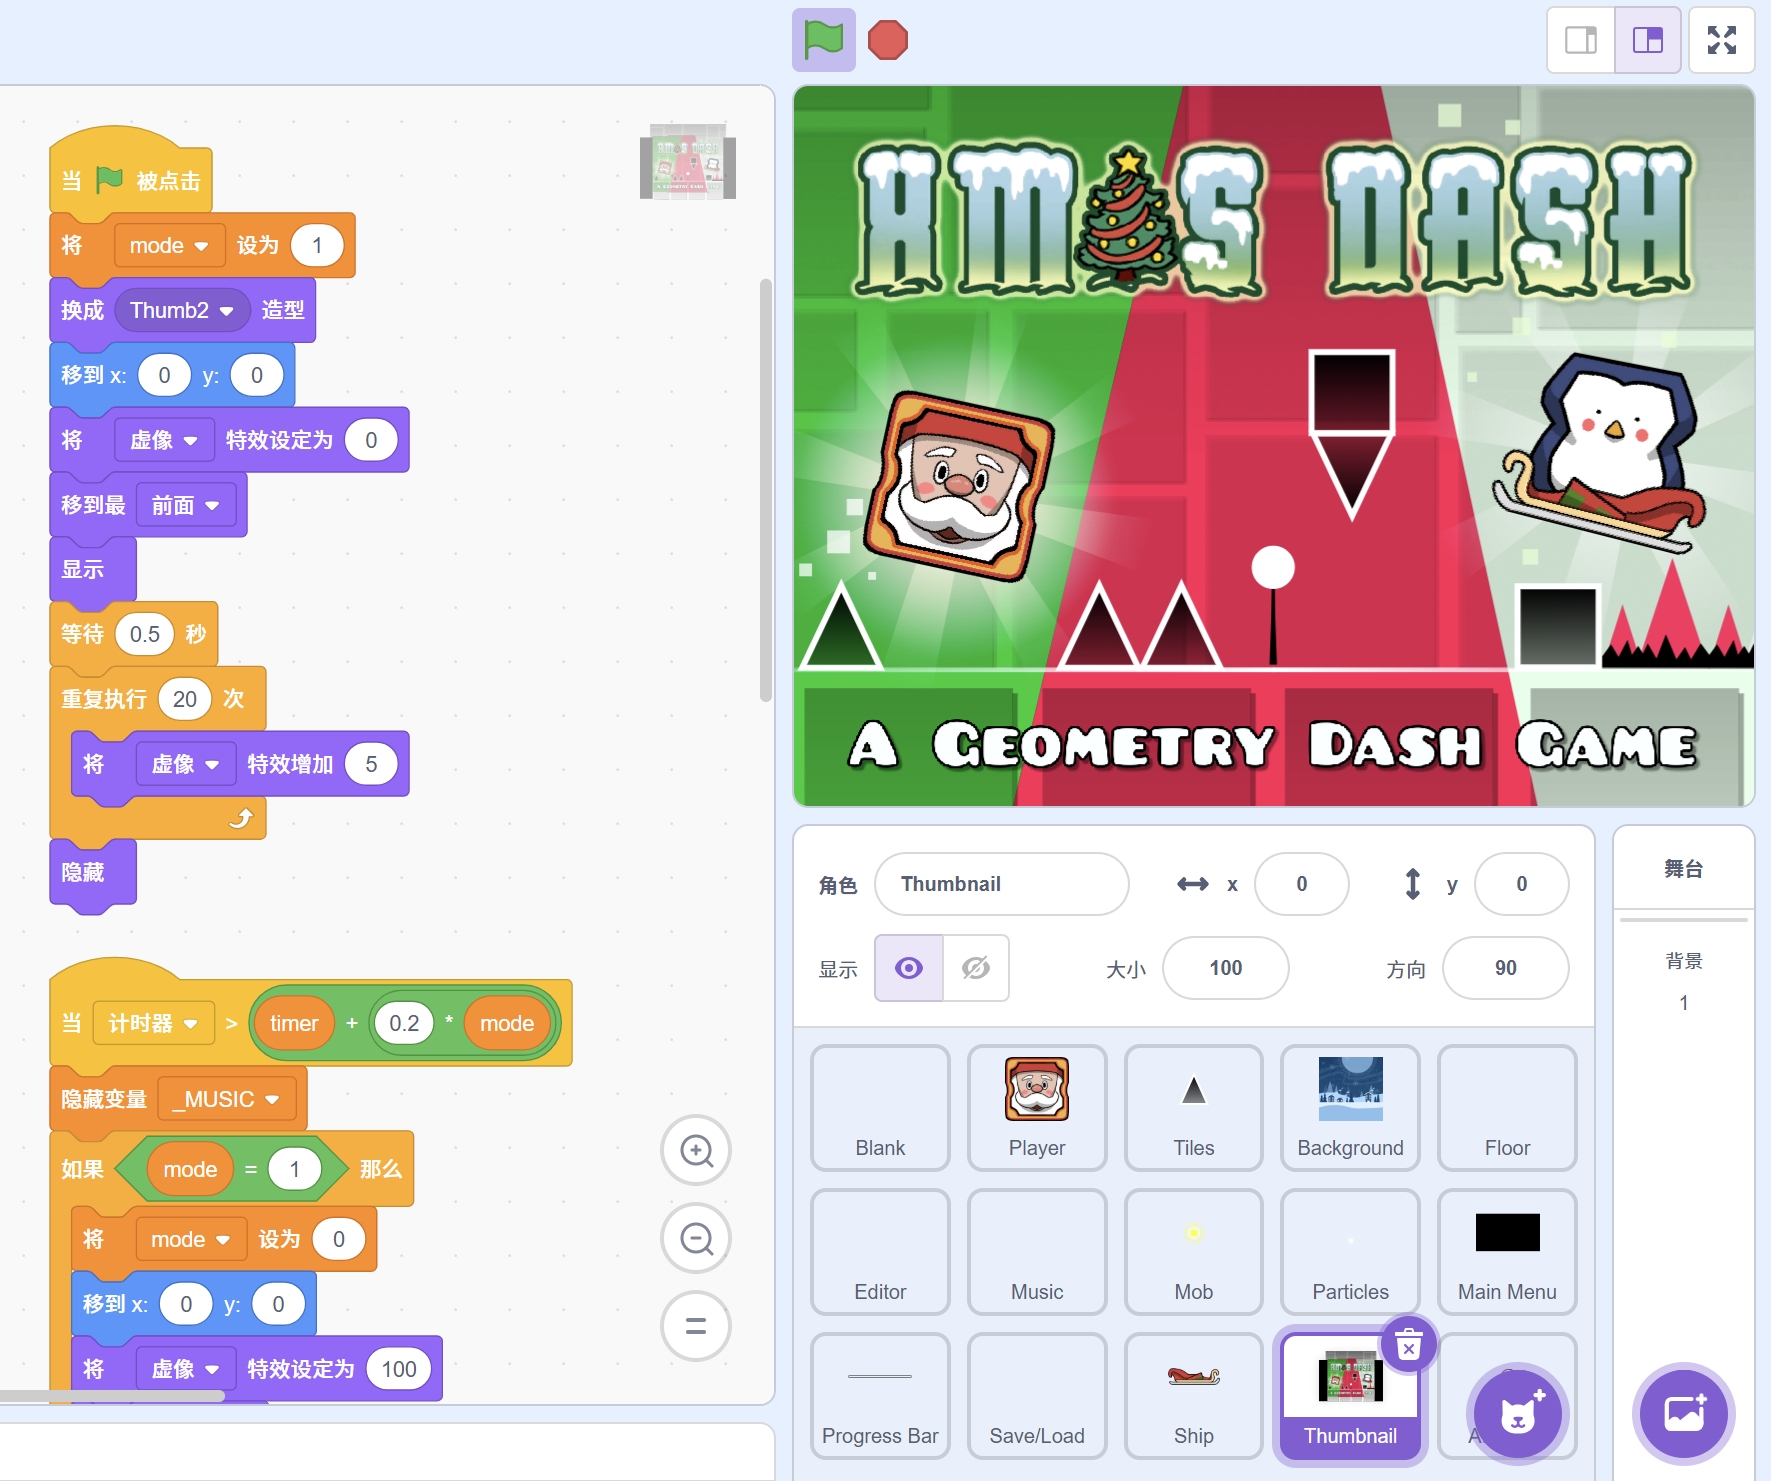
Task: Switch to small stage layout
Action: click(1581, 40)
